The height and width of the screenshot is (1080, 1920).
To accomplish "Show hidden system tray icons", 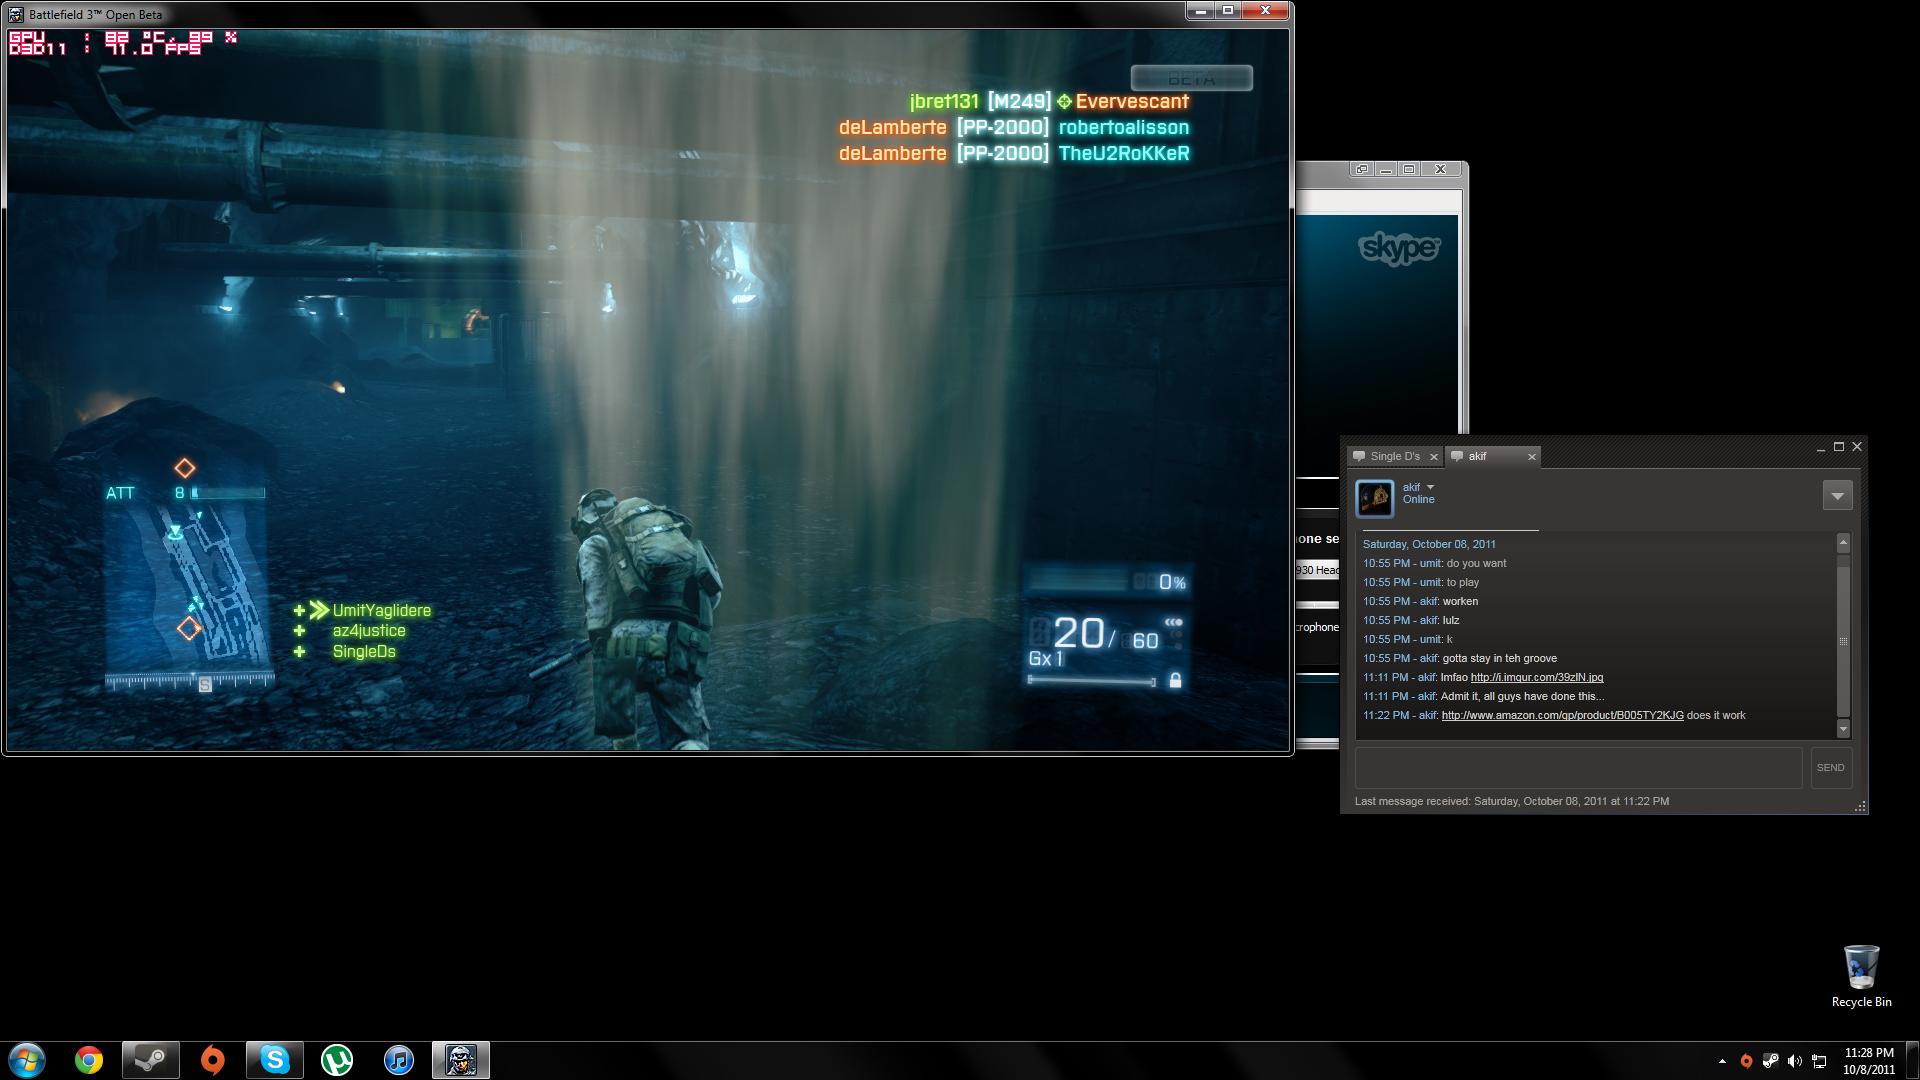I will pos(1722,1061).
